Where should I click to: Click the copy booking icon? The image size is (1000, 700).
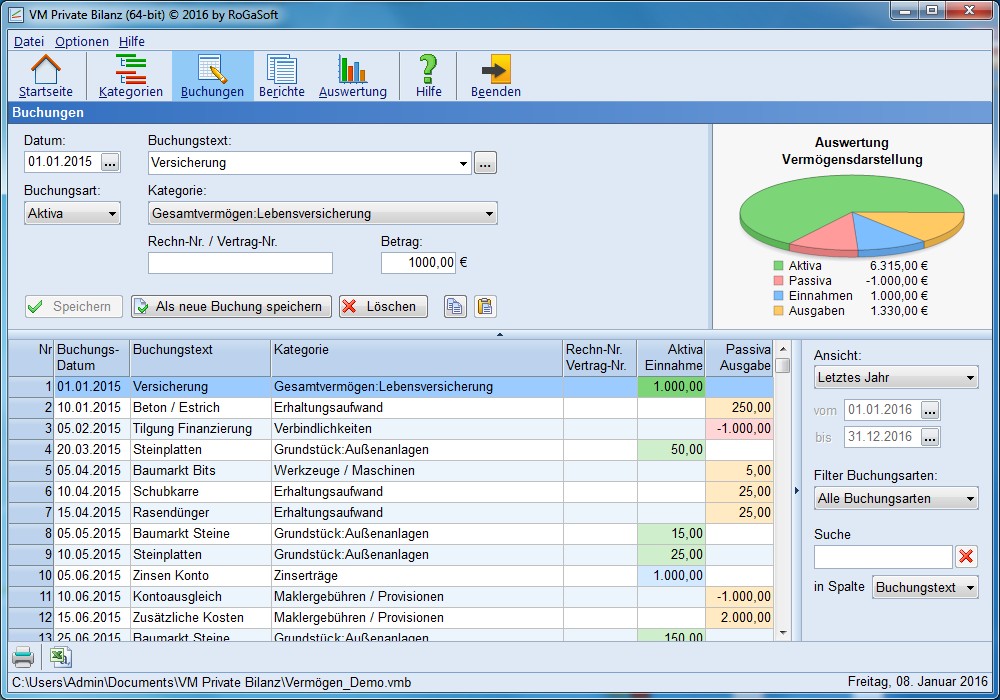coord(455,307)
